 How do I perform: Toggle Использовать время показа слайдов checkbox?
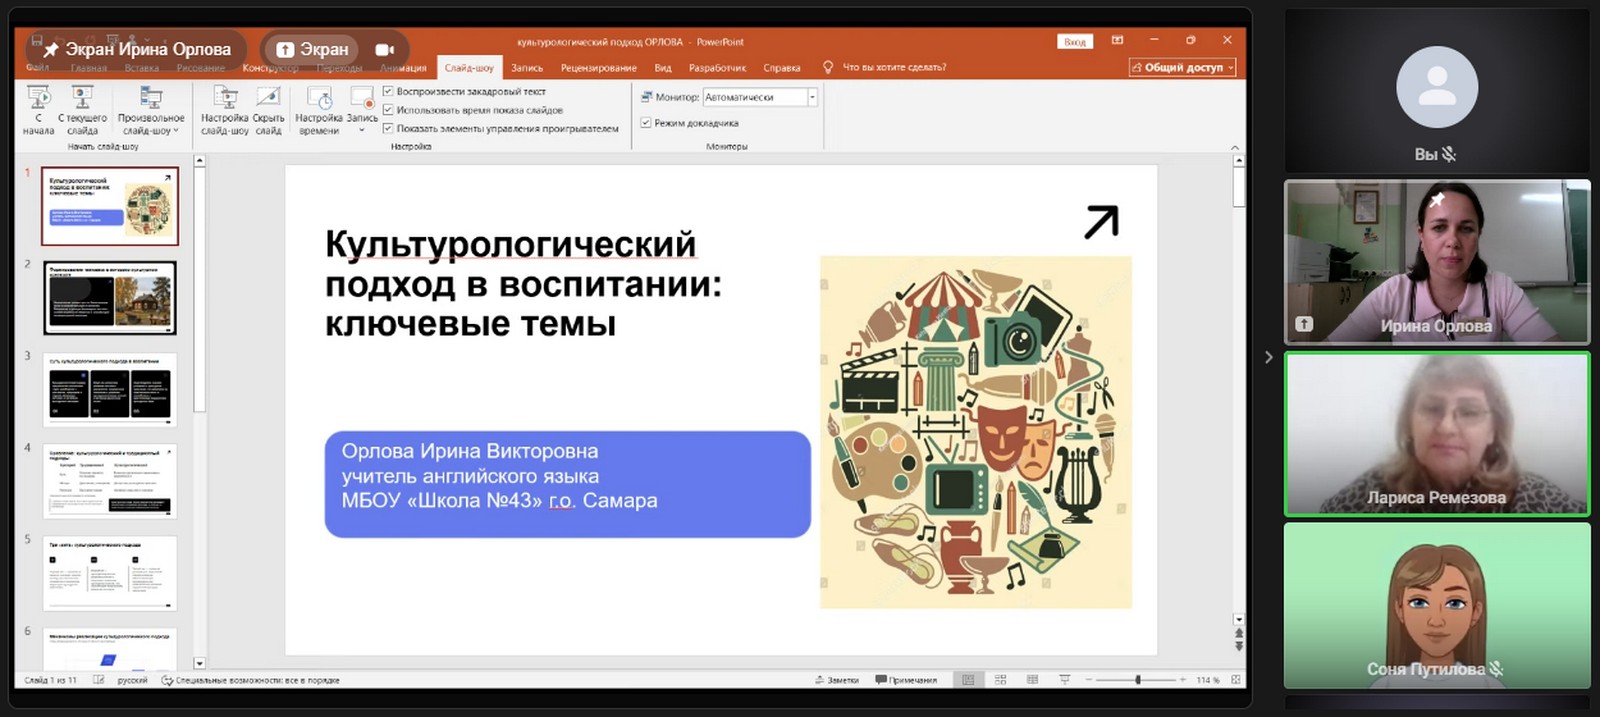pyautogui.click(x=388, y=110)
